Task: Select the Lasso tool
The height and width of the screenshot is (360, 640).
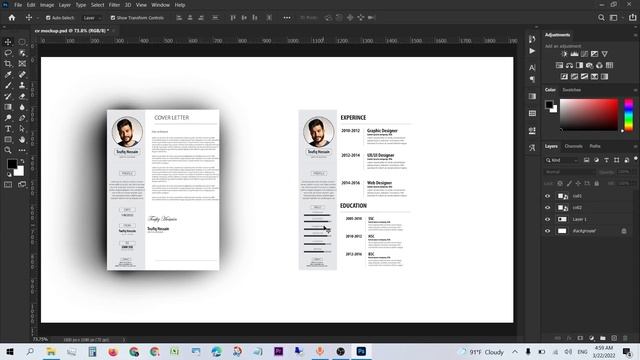Action: (x=8, y=53)
